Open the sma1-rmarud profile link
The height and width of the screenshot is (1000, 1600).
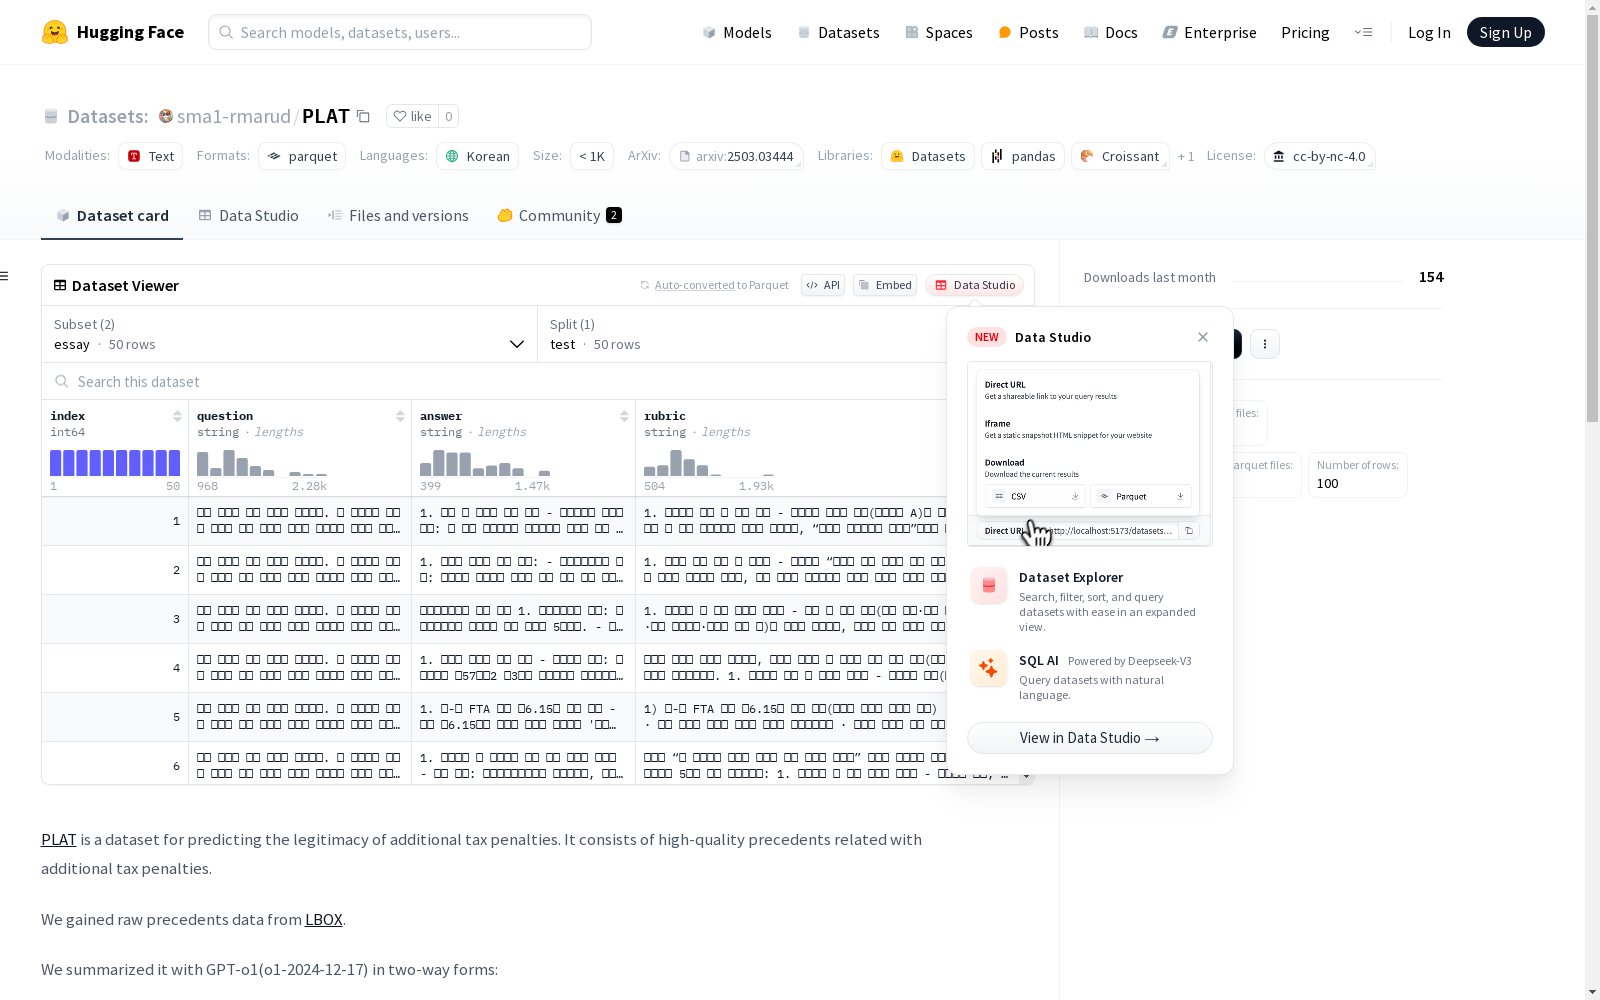pos(234,116)
